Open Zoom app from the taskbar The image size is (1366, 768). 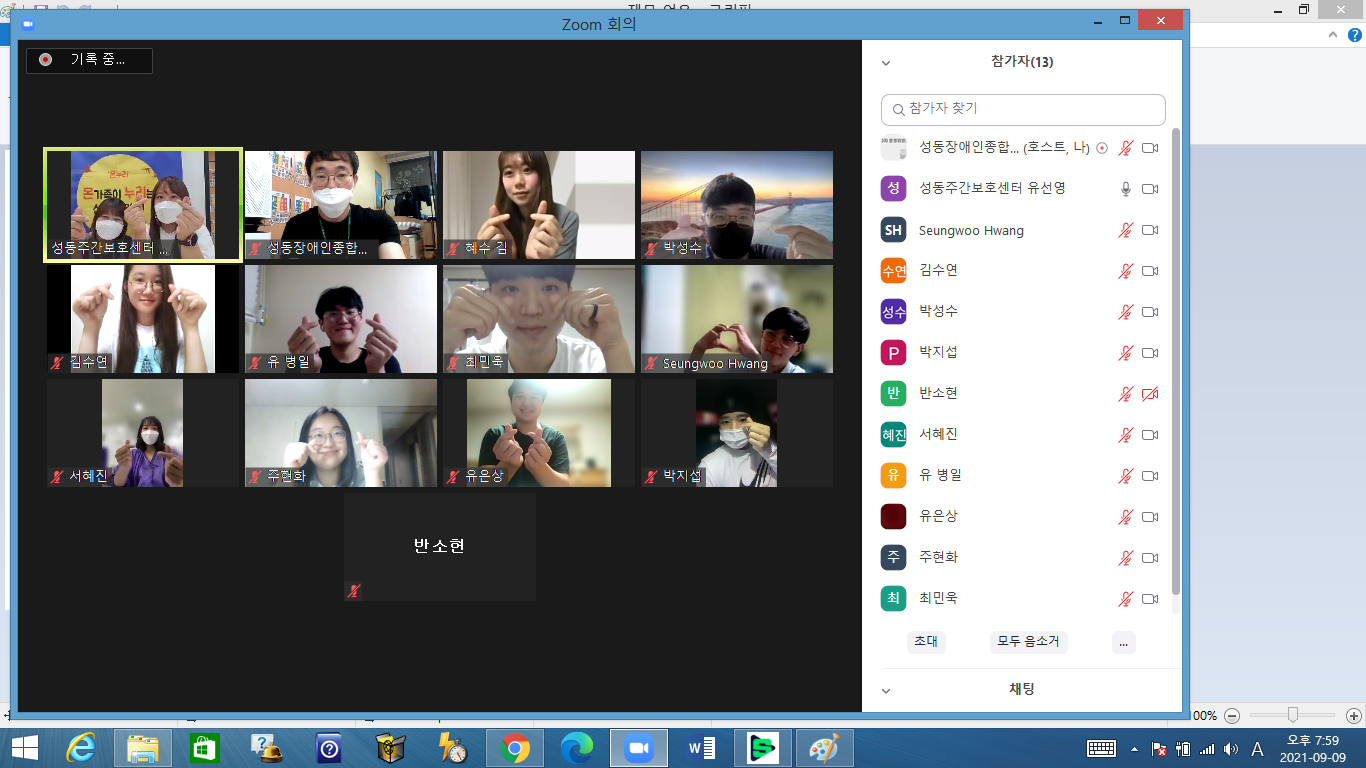tap(637, 748)
